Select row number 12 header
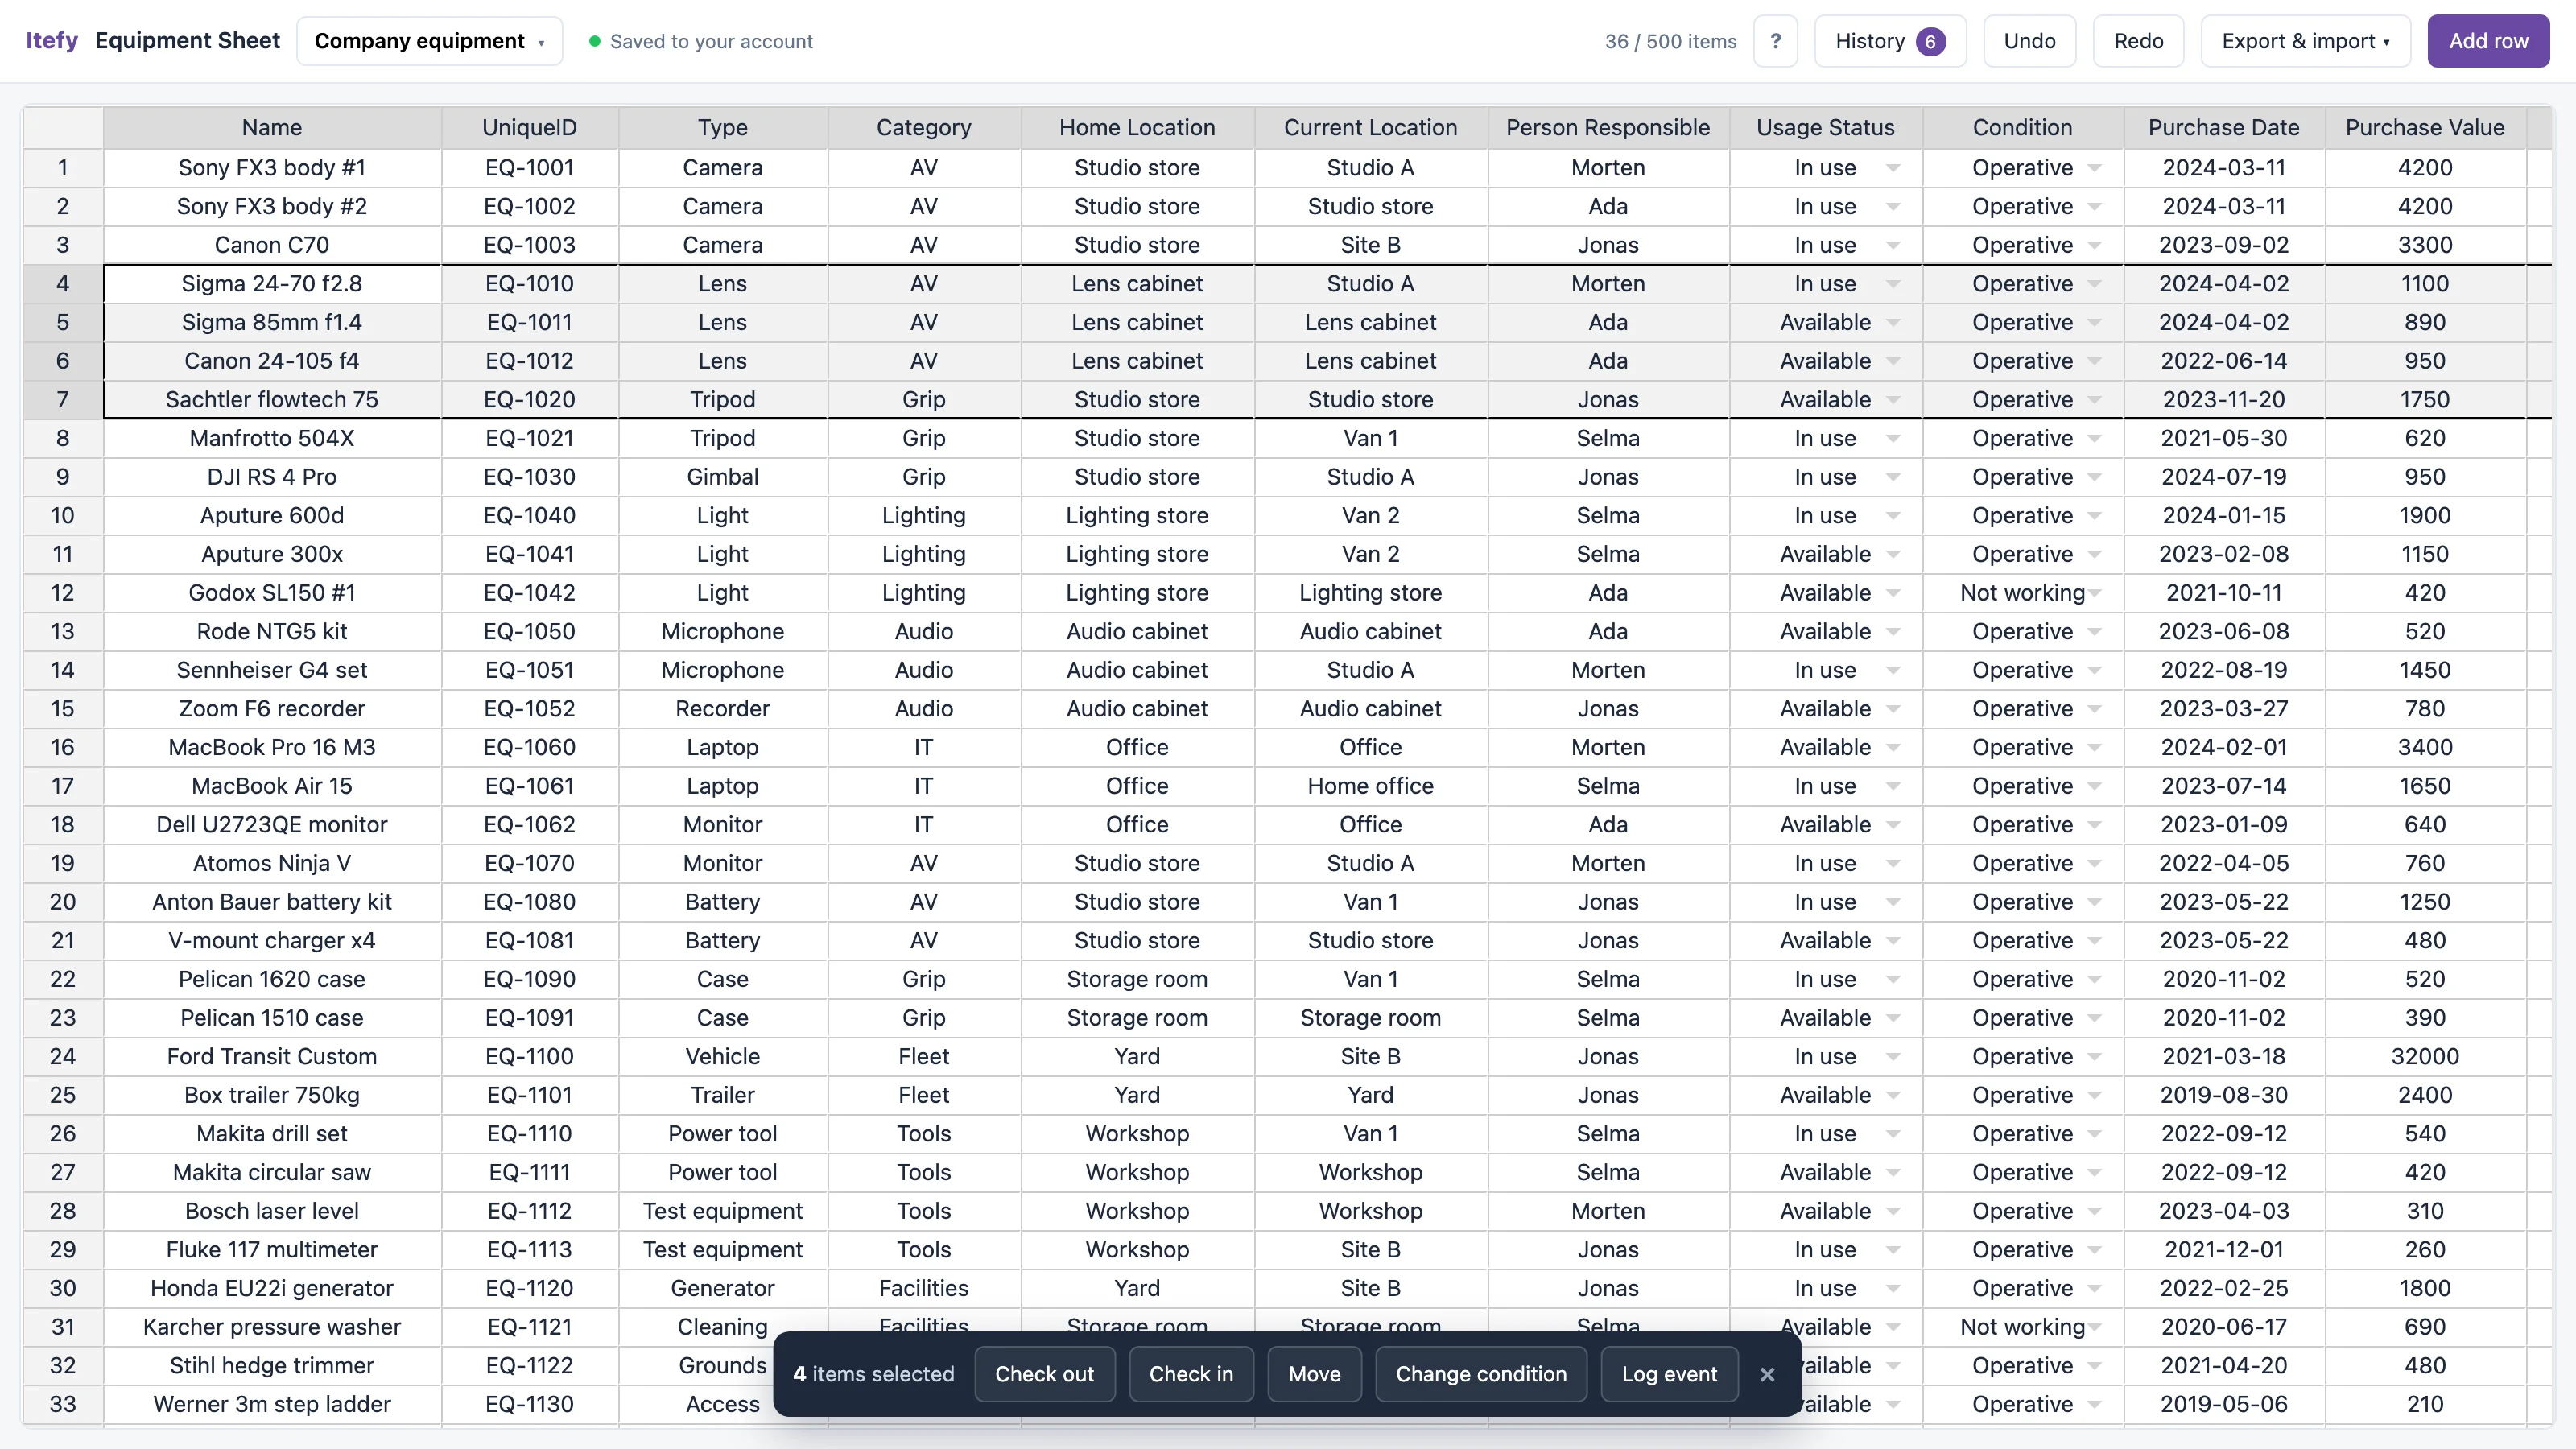Image resolution: width=2576 pixels, height=1449 pixels. [x=63, y=593]
